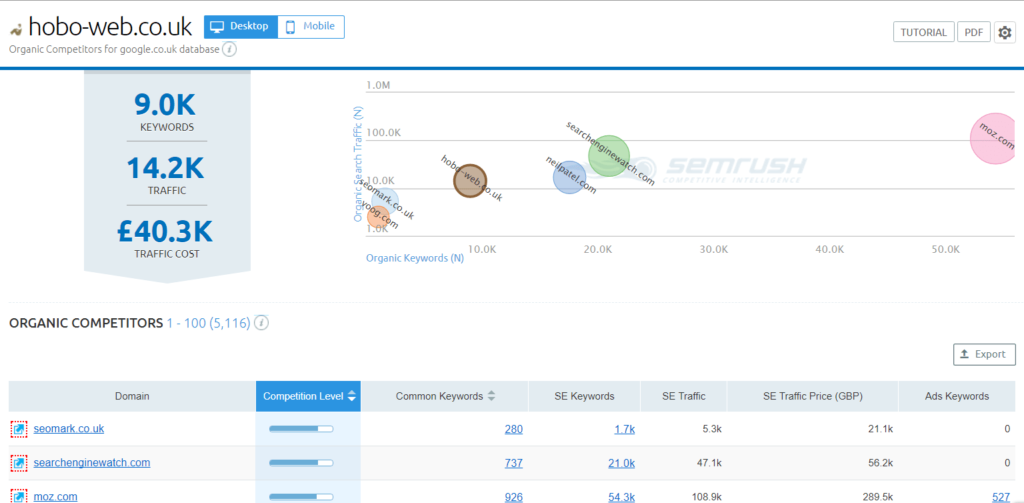Click the £40.3K traffic cost figure

click(165, 231)
